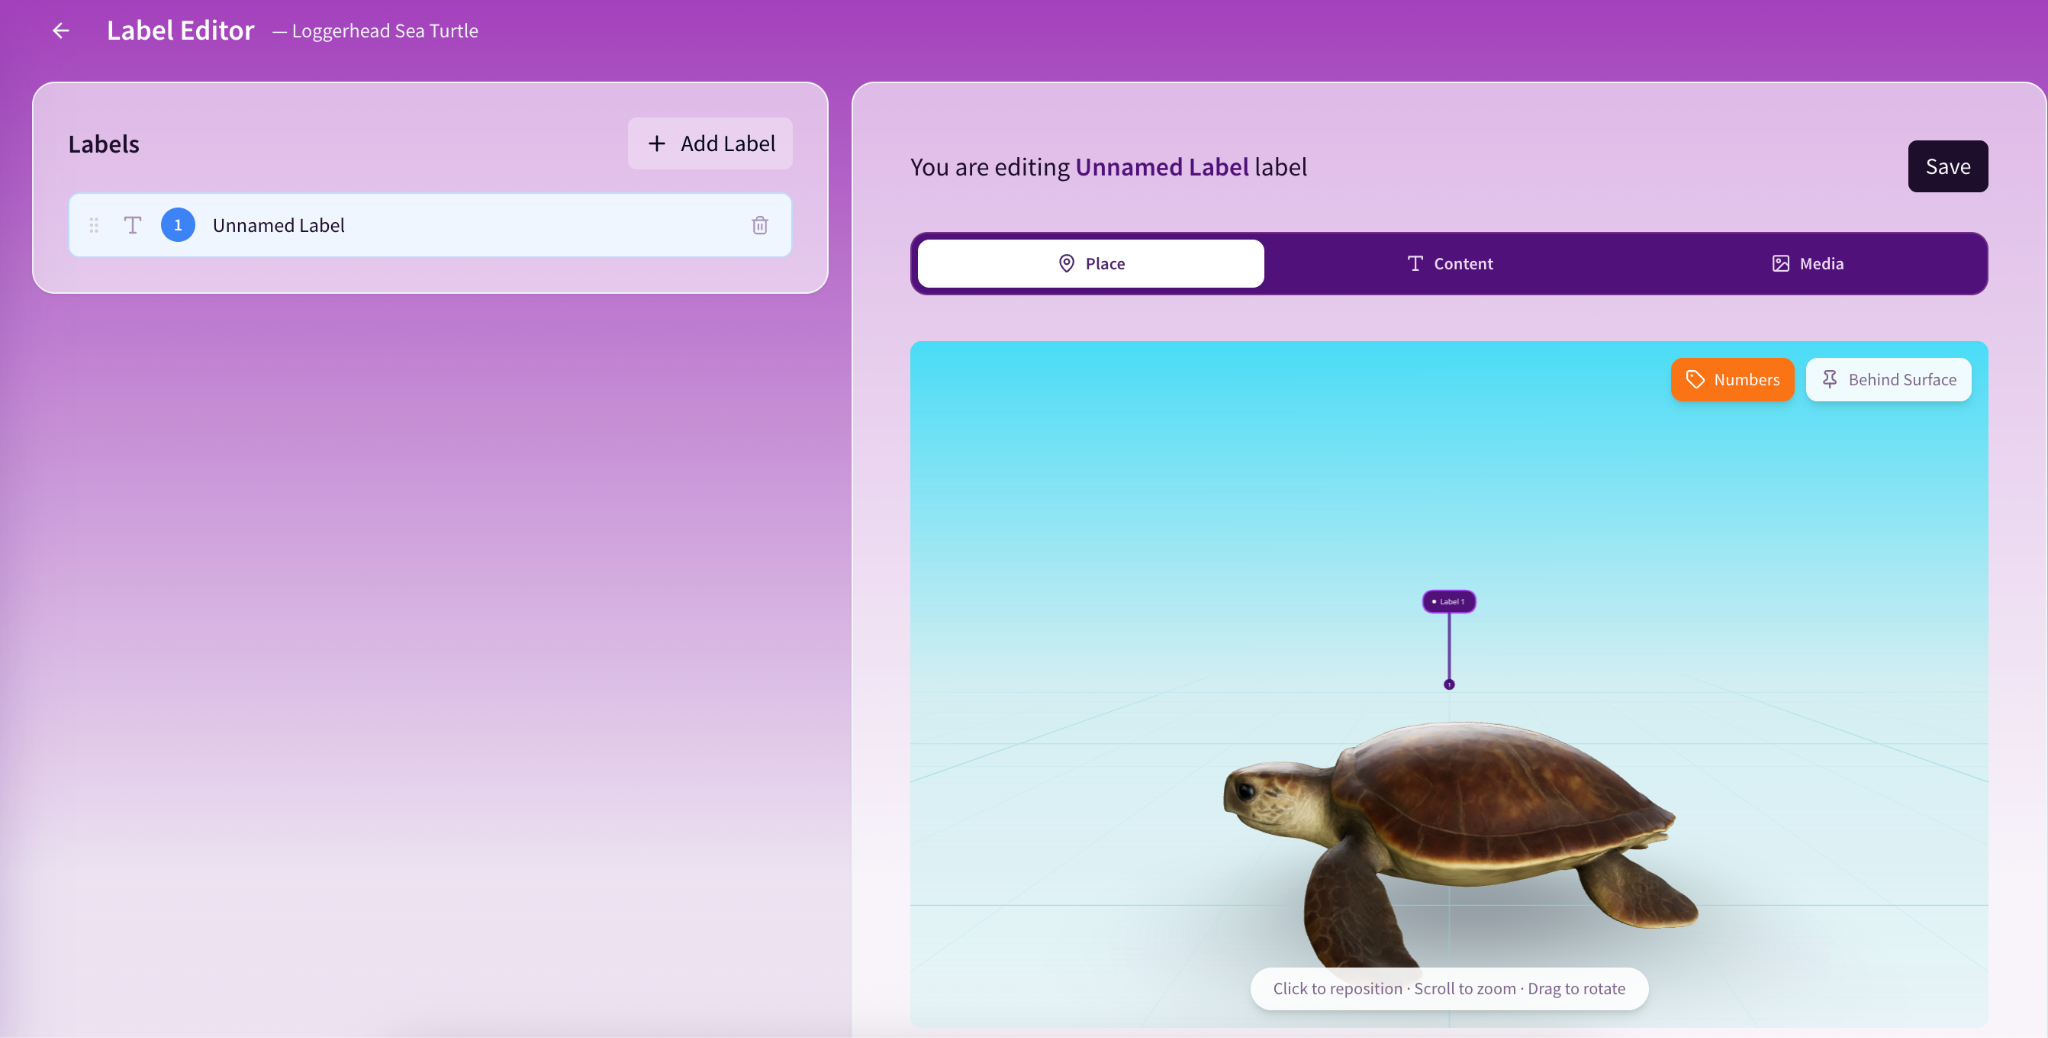
Task: Click the back arrow icon
Action: (61, 31)
